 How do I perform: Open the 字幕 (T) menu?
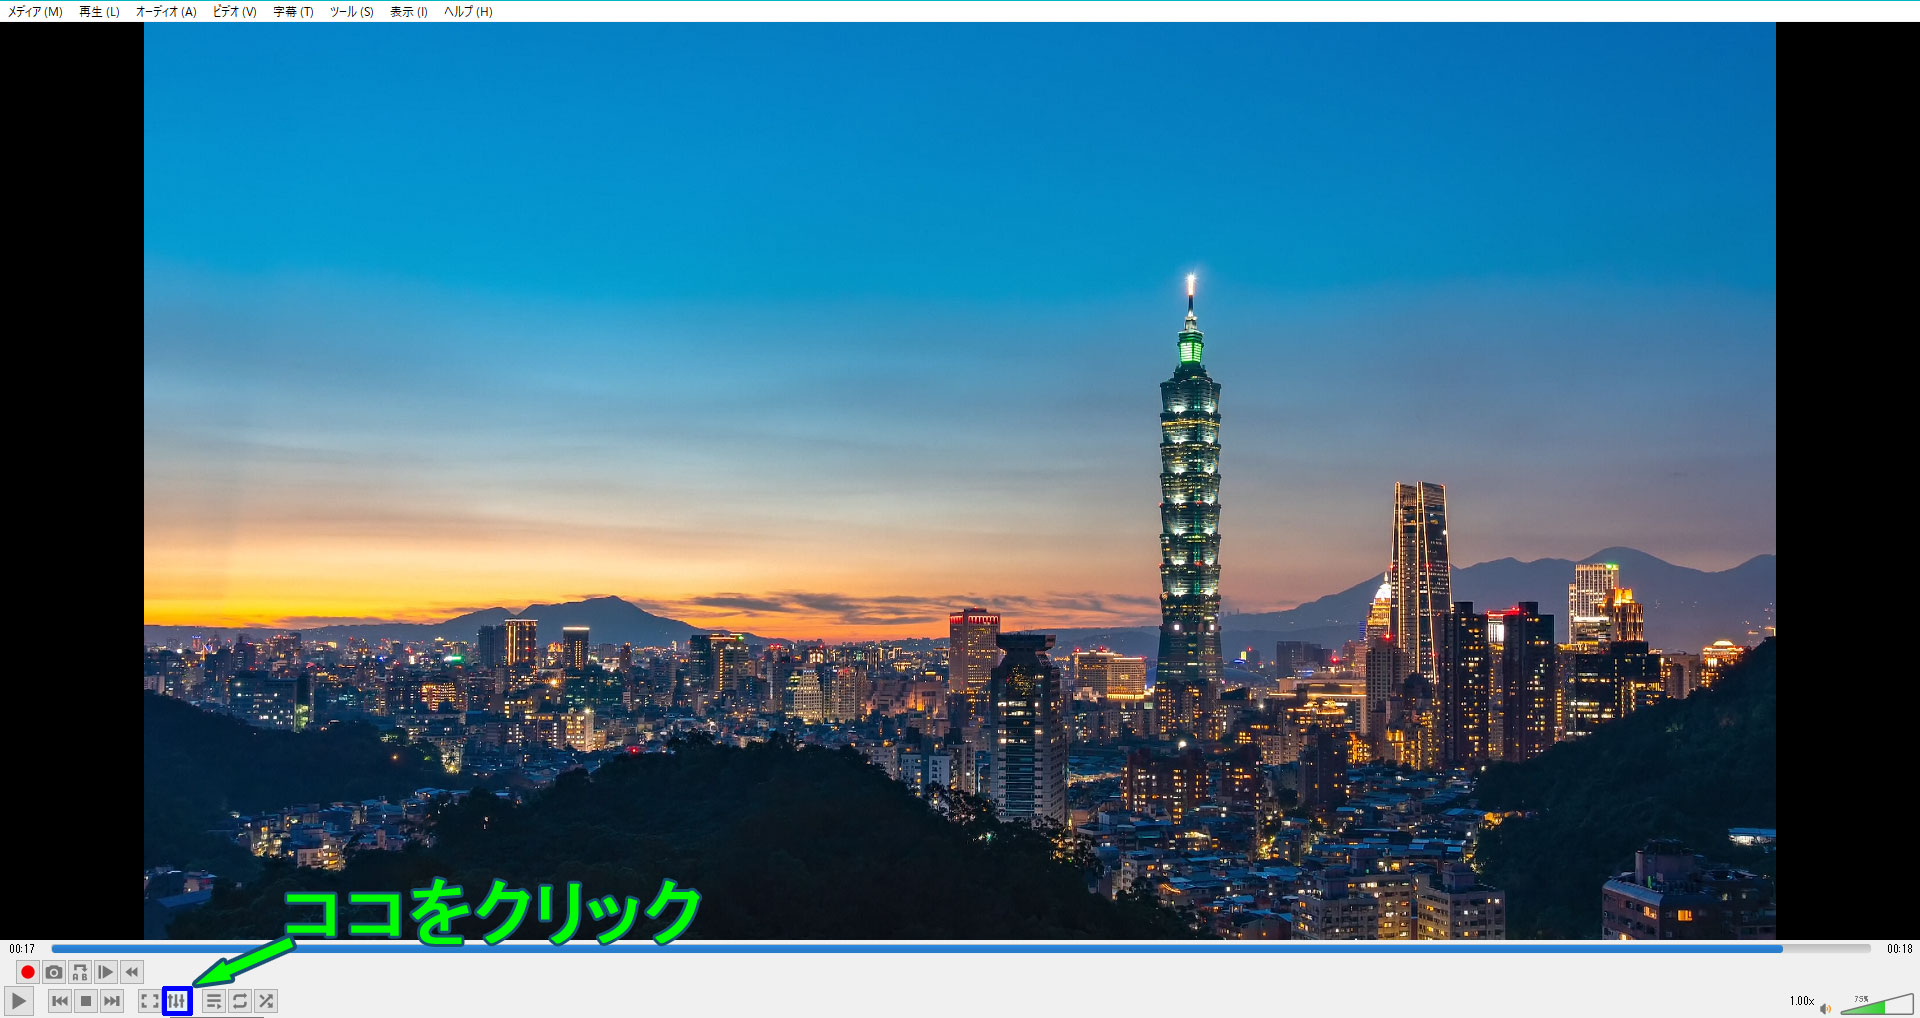(293, 12)
